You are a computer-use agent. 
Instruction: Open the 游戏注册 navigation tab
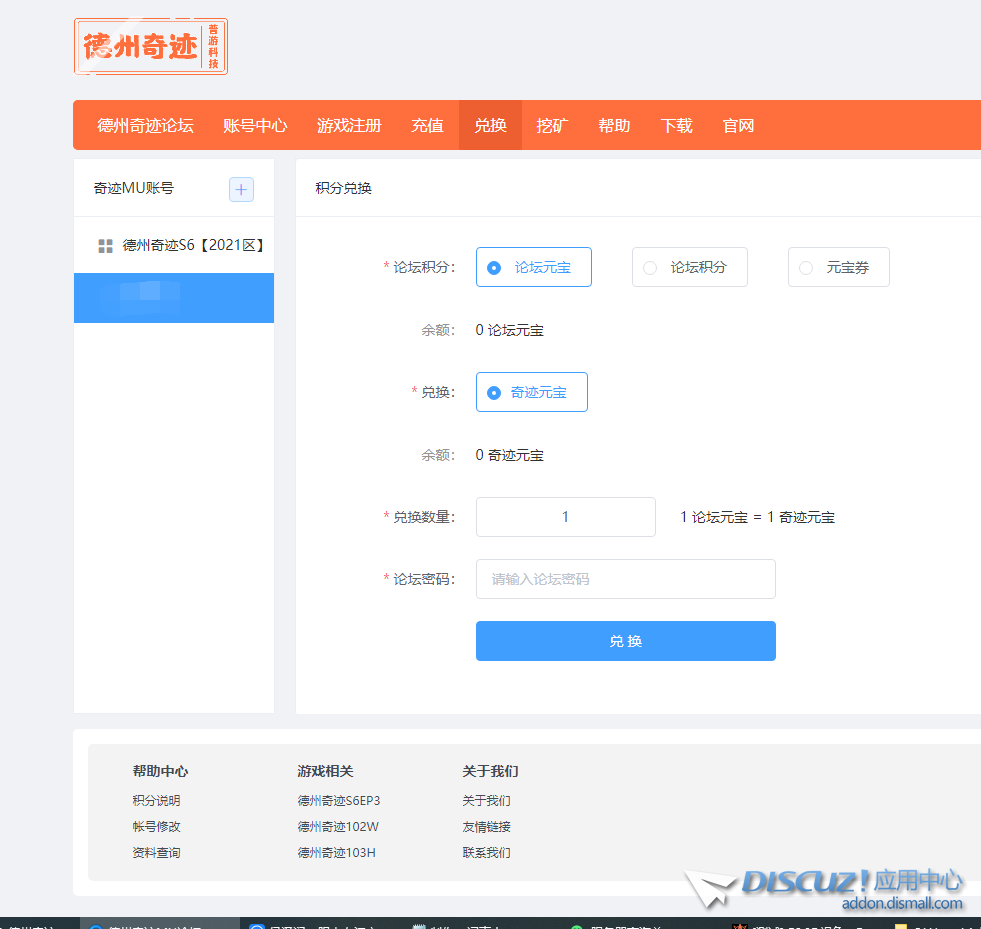pyautogui.click(x=349, y=126)
